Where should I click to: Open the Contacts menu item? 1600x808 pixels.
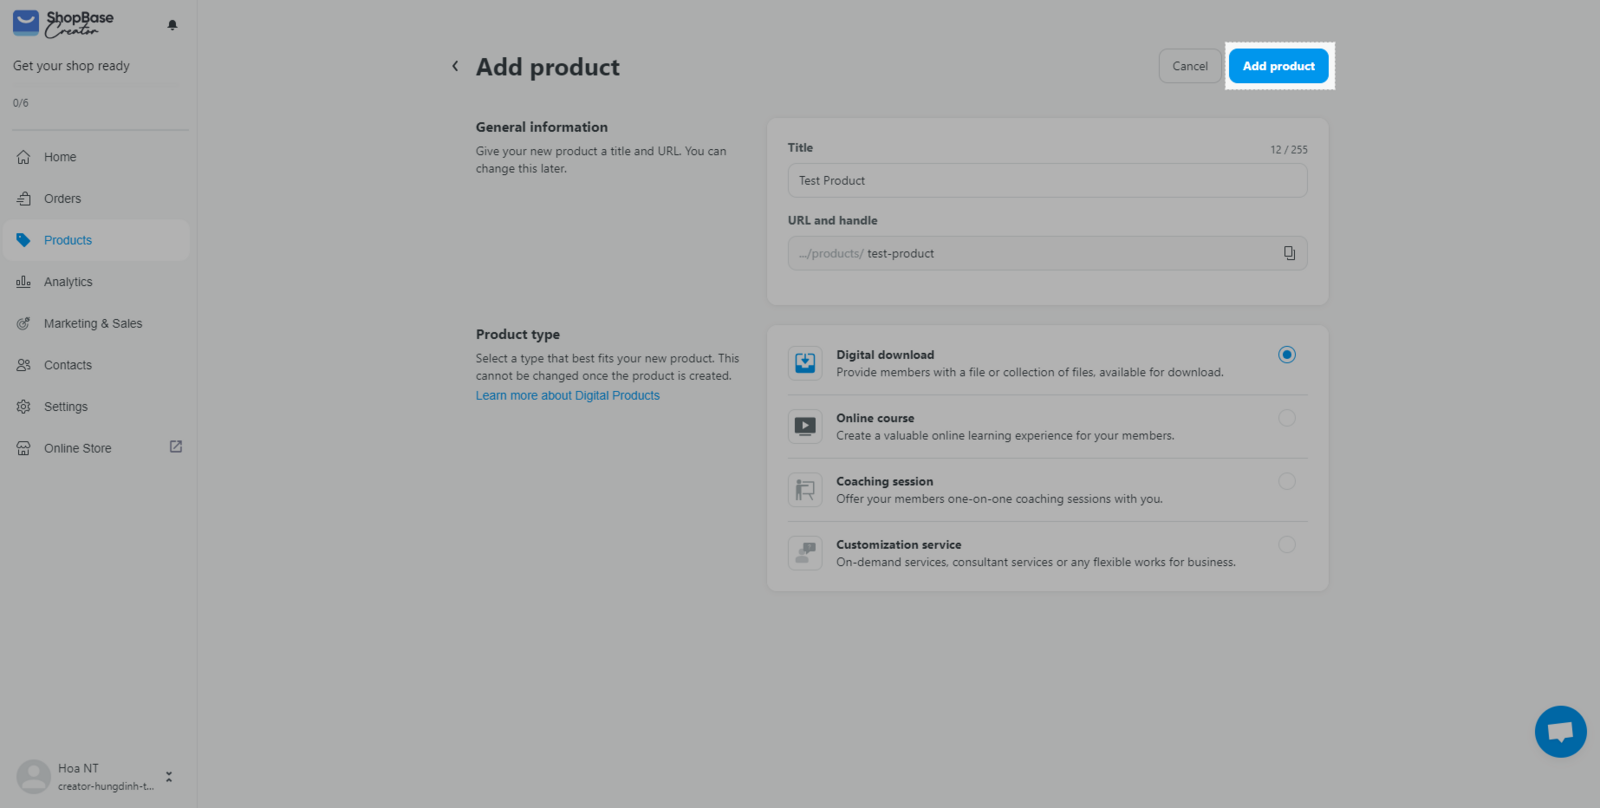96,365
